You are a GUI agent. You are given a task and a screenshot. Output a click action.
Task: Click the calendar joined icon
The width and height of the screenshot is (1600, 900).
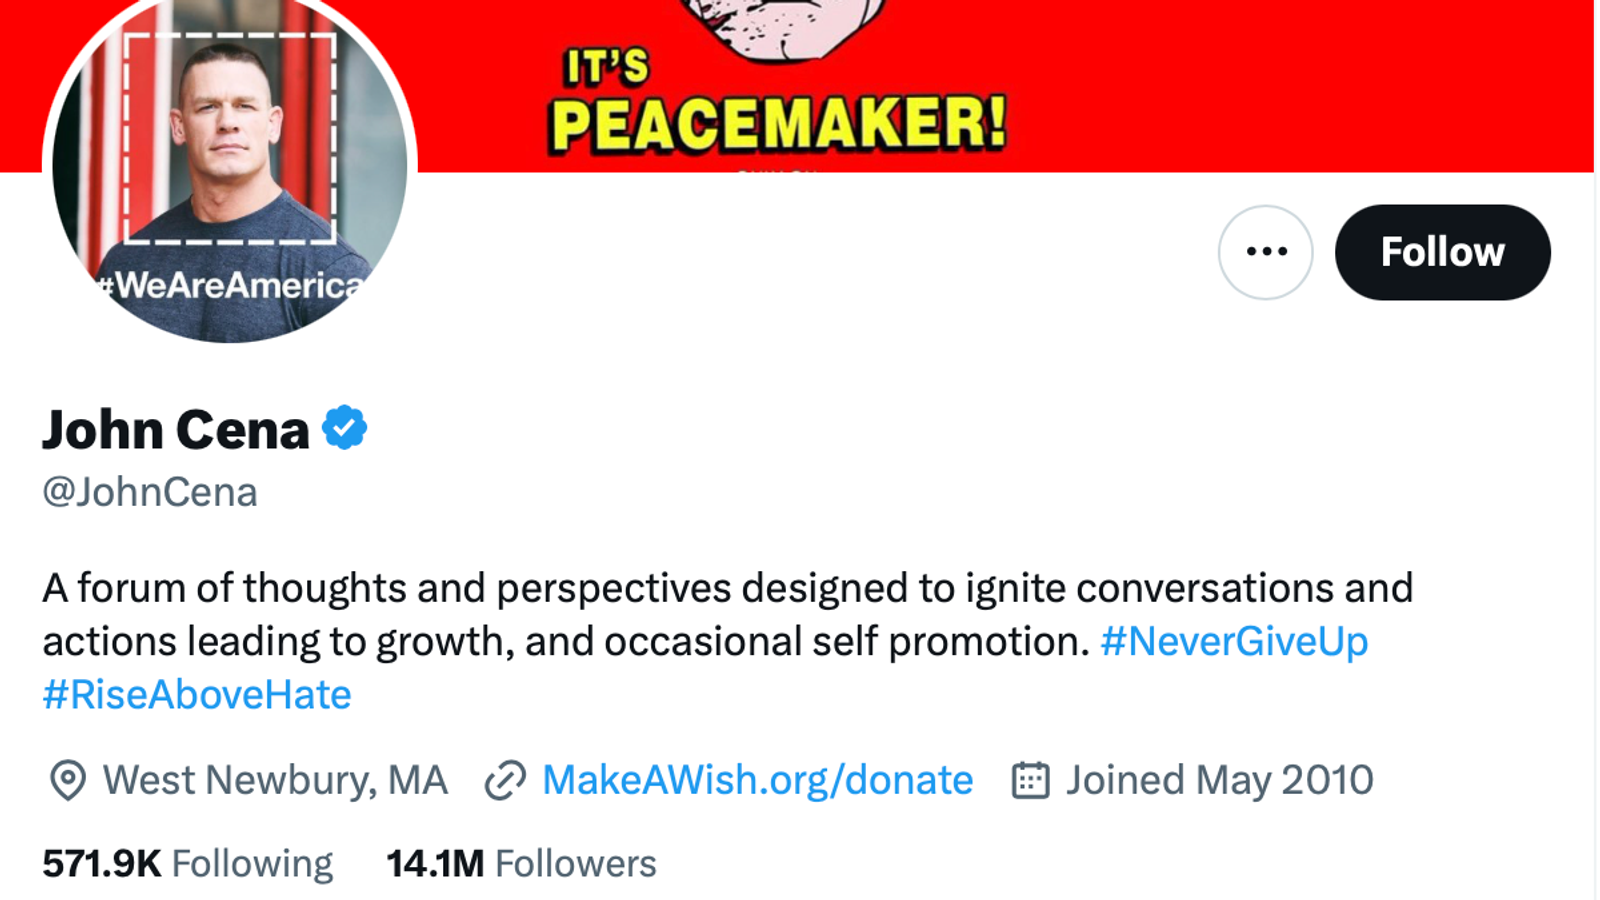(1030, 780)
